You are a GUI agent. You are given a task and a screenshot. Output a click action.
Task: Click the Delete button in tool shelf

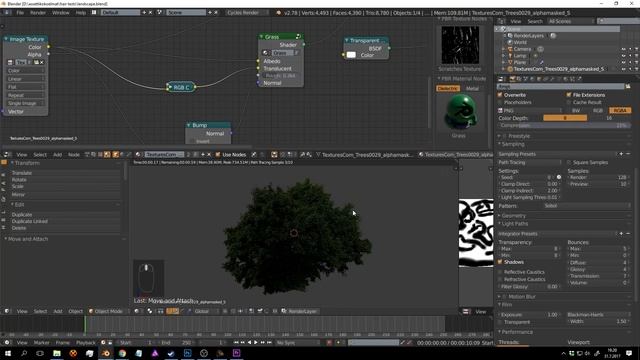65,228
